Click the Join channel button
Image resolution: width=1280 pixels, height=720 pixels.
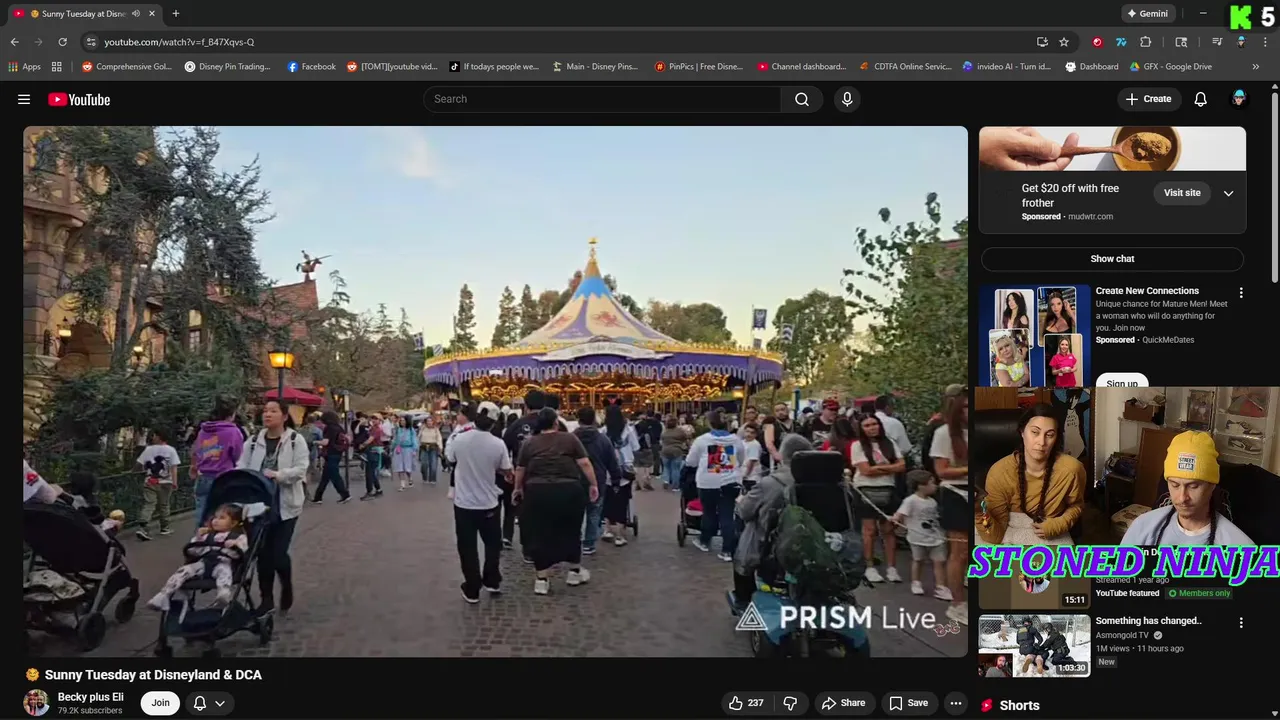click(x=160, y=703)
